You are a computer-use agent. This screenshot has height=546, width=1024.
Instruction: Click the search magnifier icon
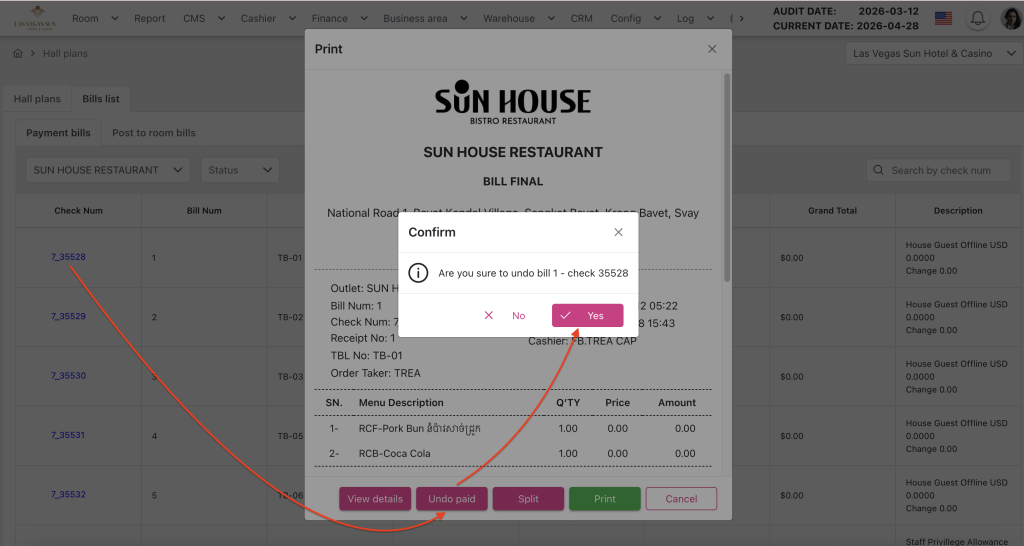[x=879, y=170]
